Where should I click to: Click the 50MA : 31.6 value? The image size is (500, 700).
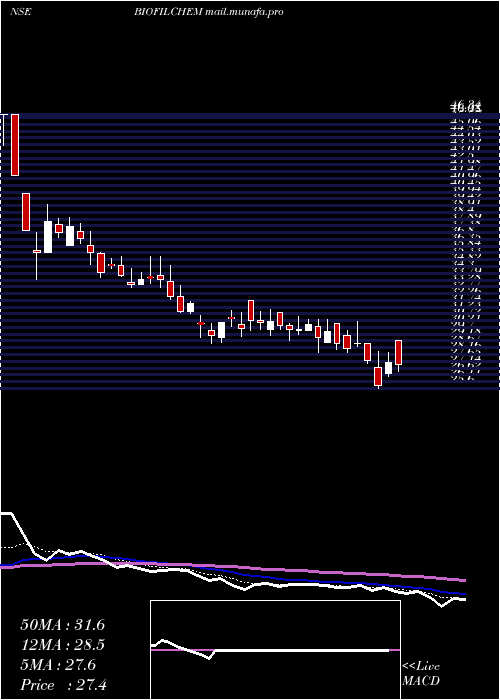pos(62,625)
